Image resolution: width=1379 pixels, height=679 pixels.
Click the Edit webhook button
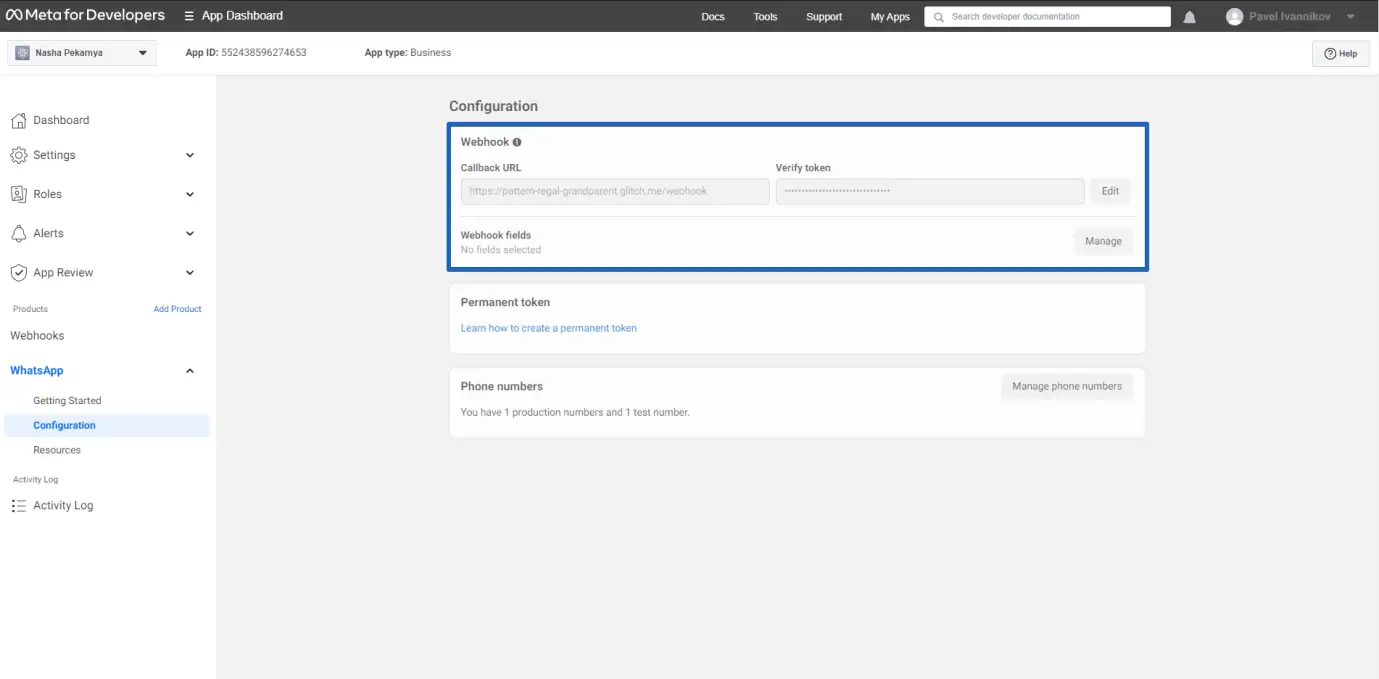[1110, 191]
